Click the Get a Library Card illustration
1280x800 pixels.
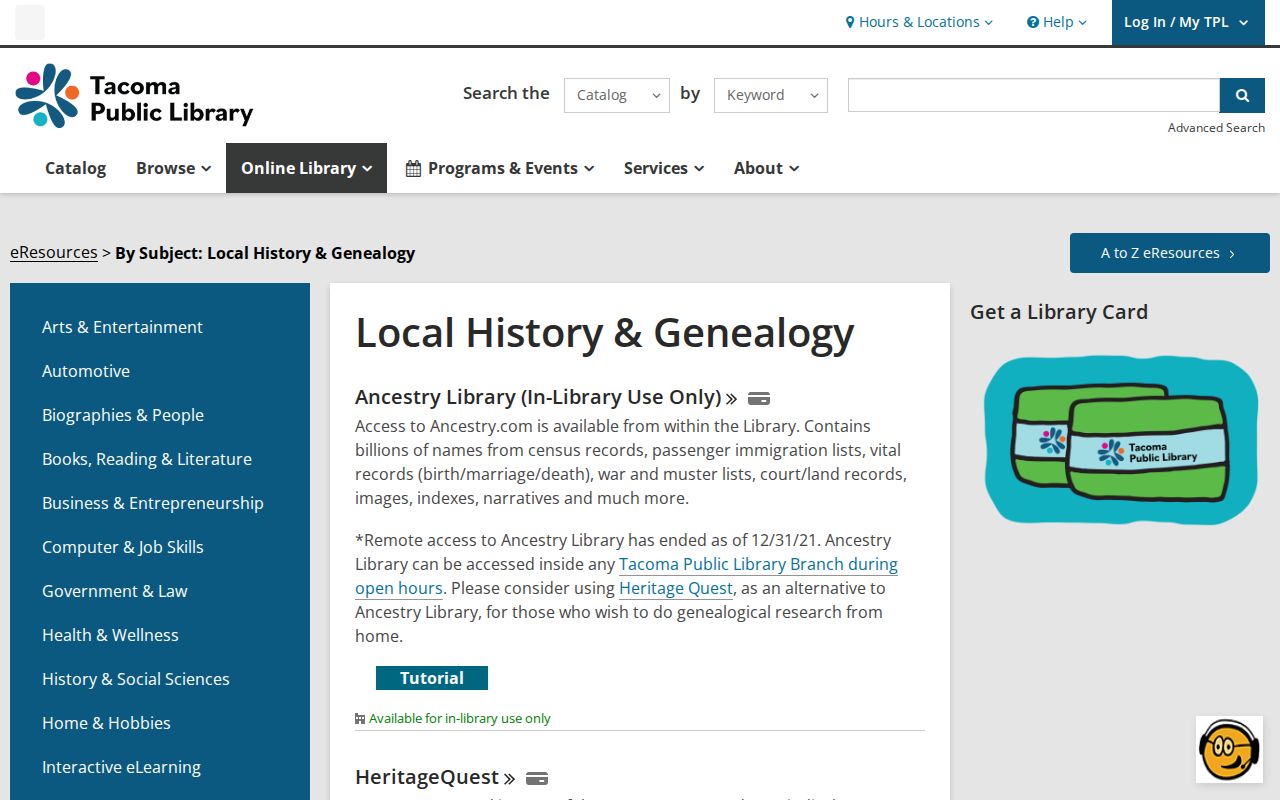tap(1121, 440)
